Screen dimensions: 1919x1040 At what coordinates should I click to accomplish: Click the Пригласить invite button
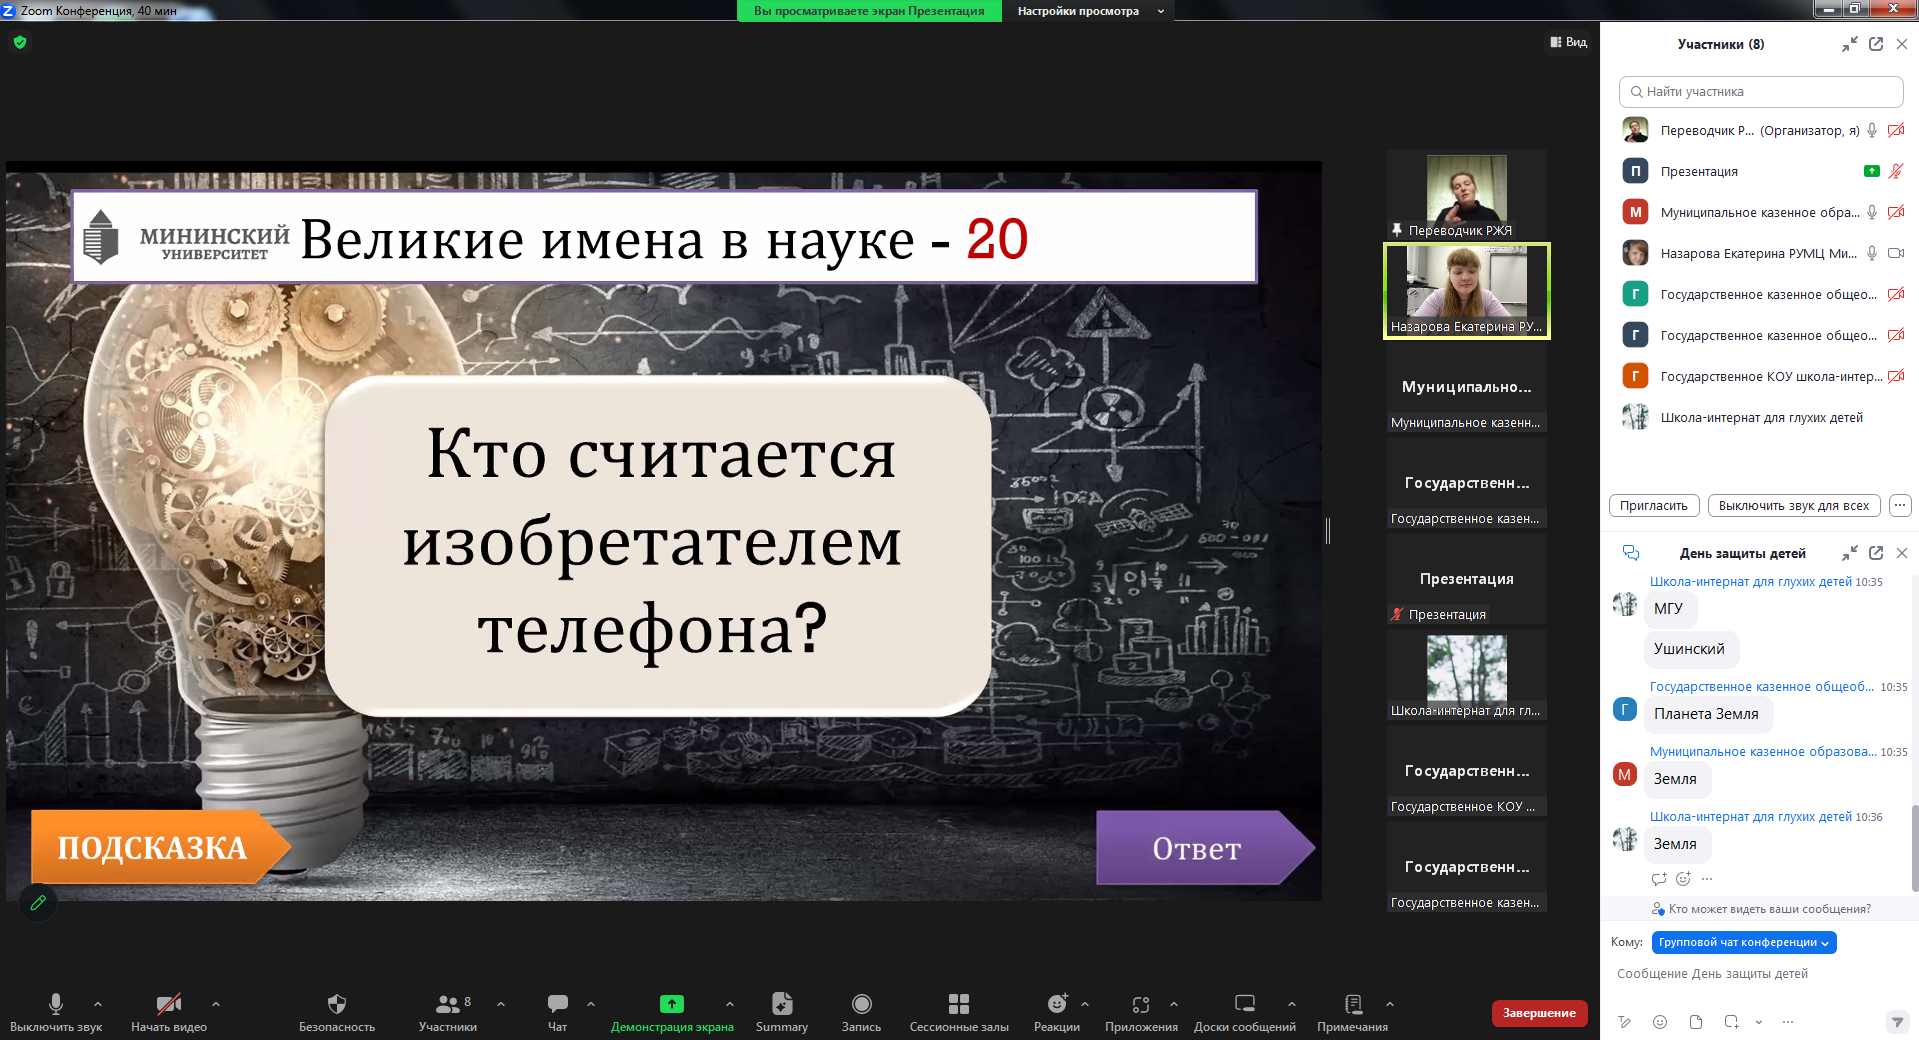pos(1653,505)
